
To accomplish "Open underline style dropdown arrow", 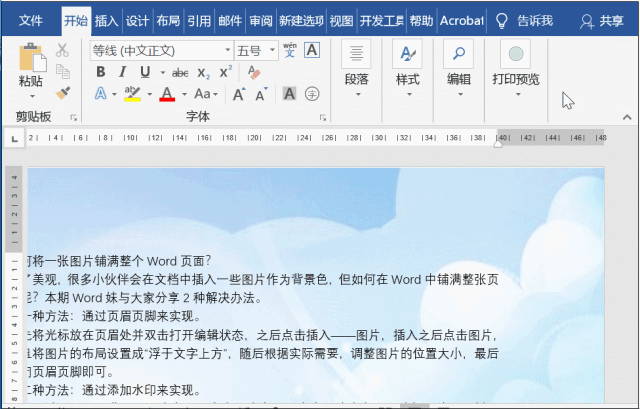I will point(162,73).
